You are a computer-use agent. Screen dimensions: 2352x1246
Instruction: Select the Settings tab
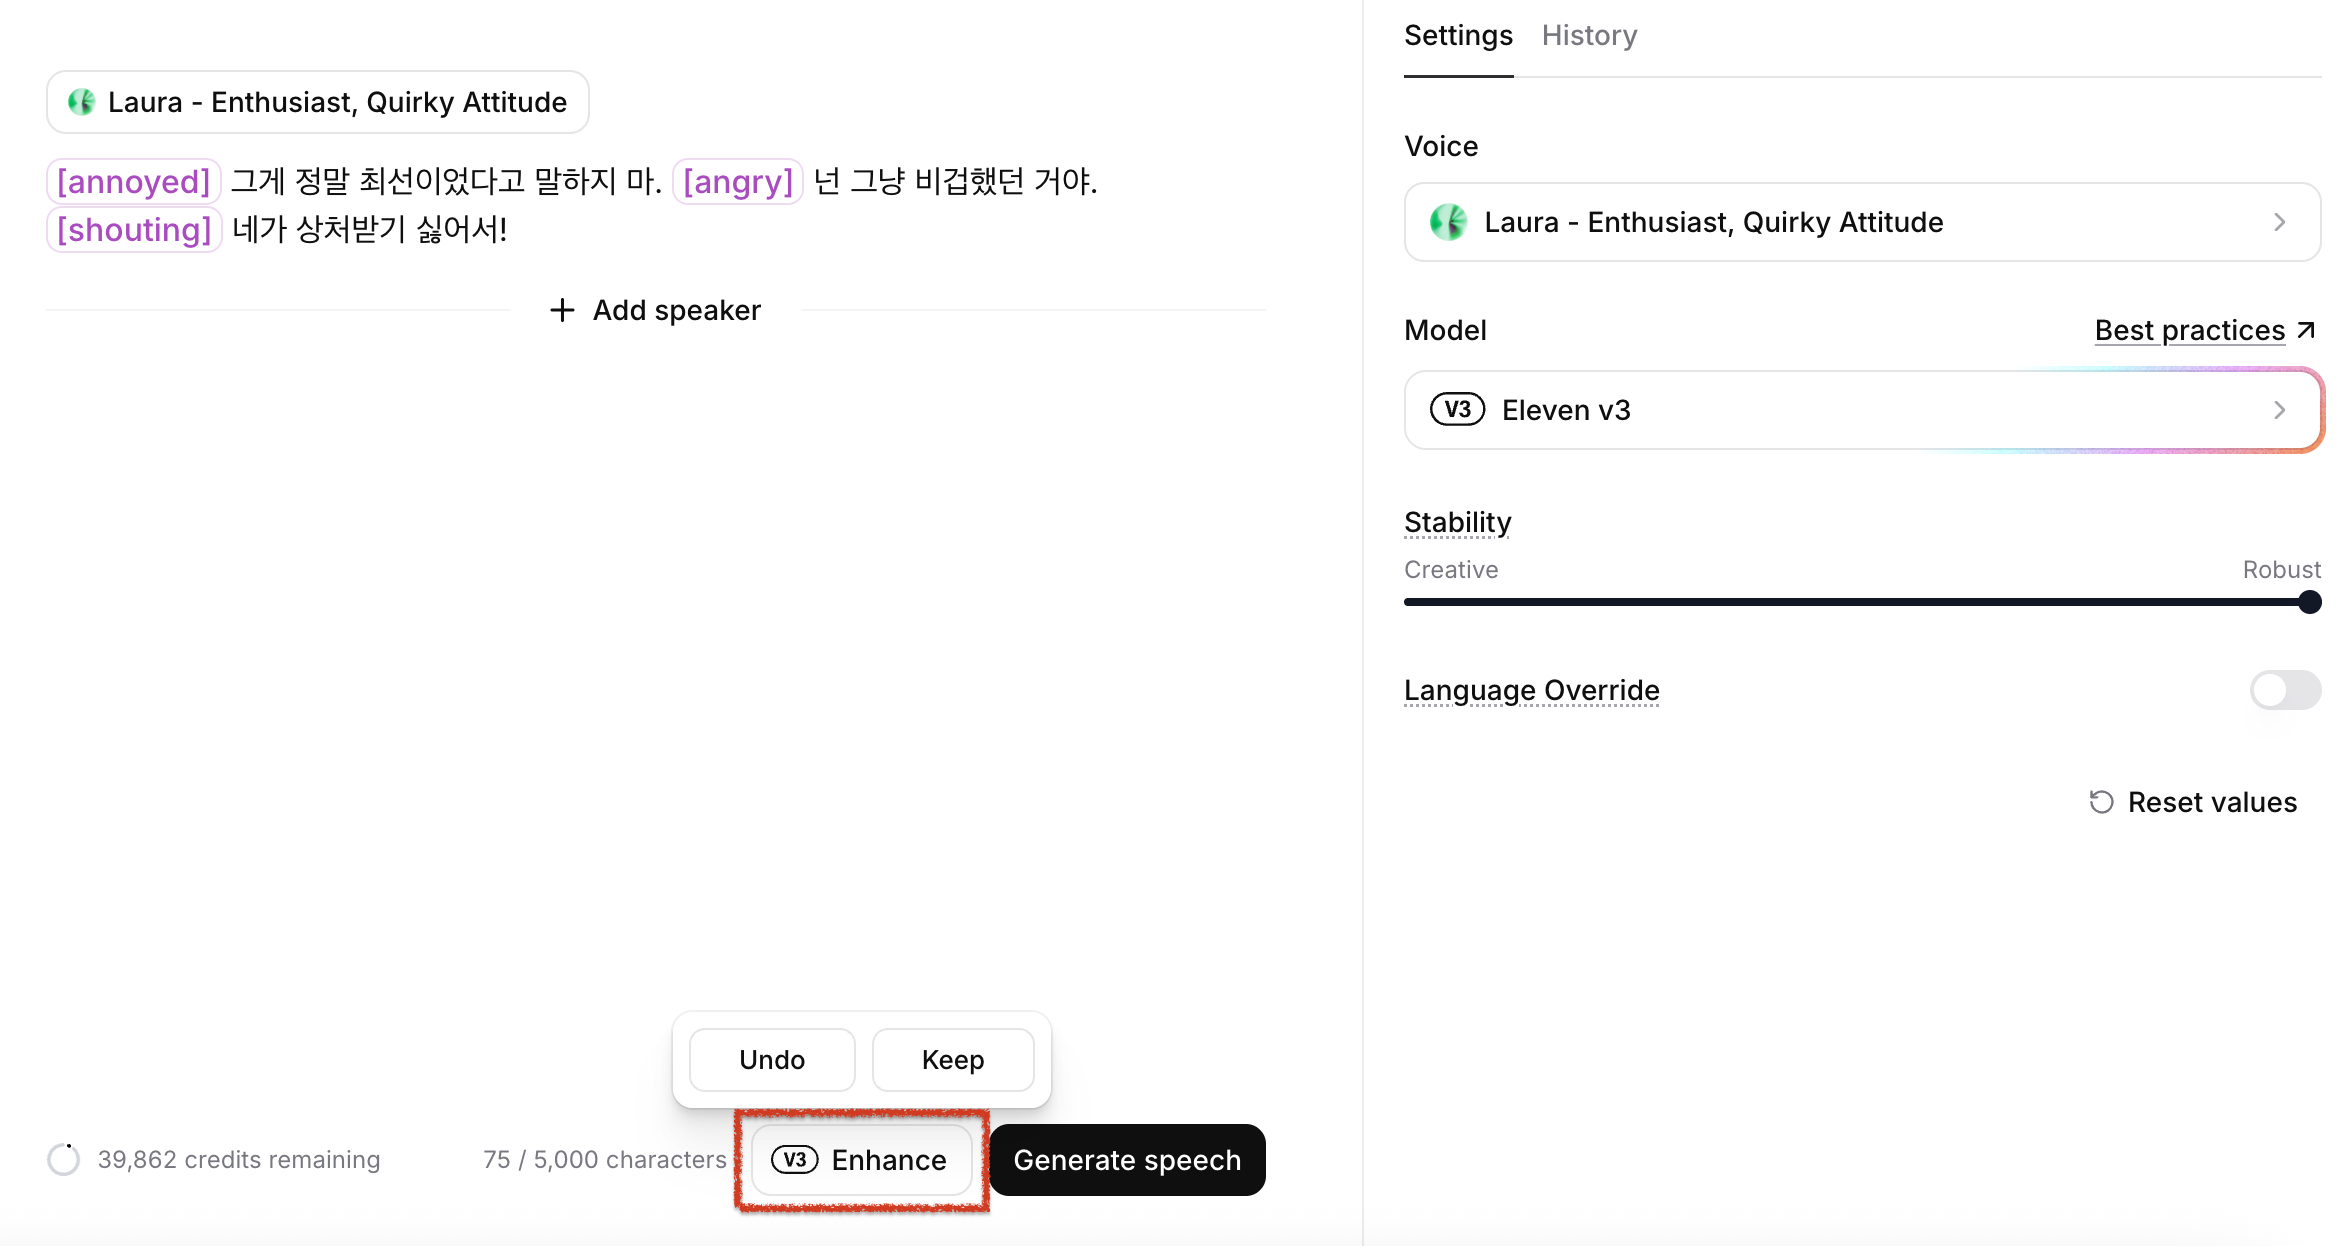tap(1458, 36)
